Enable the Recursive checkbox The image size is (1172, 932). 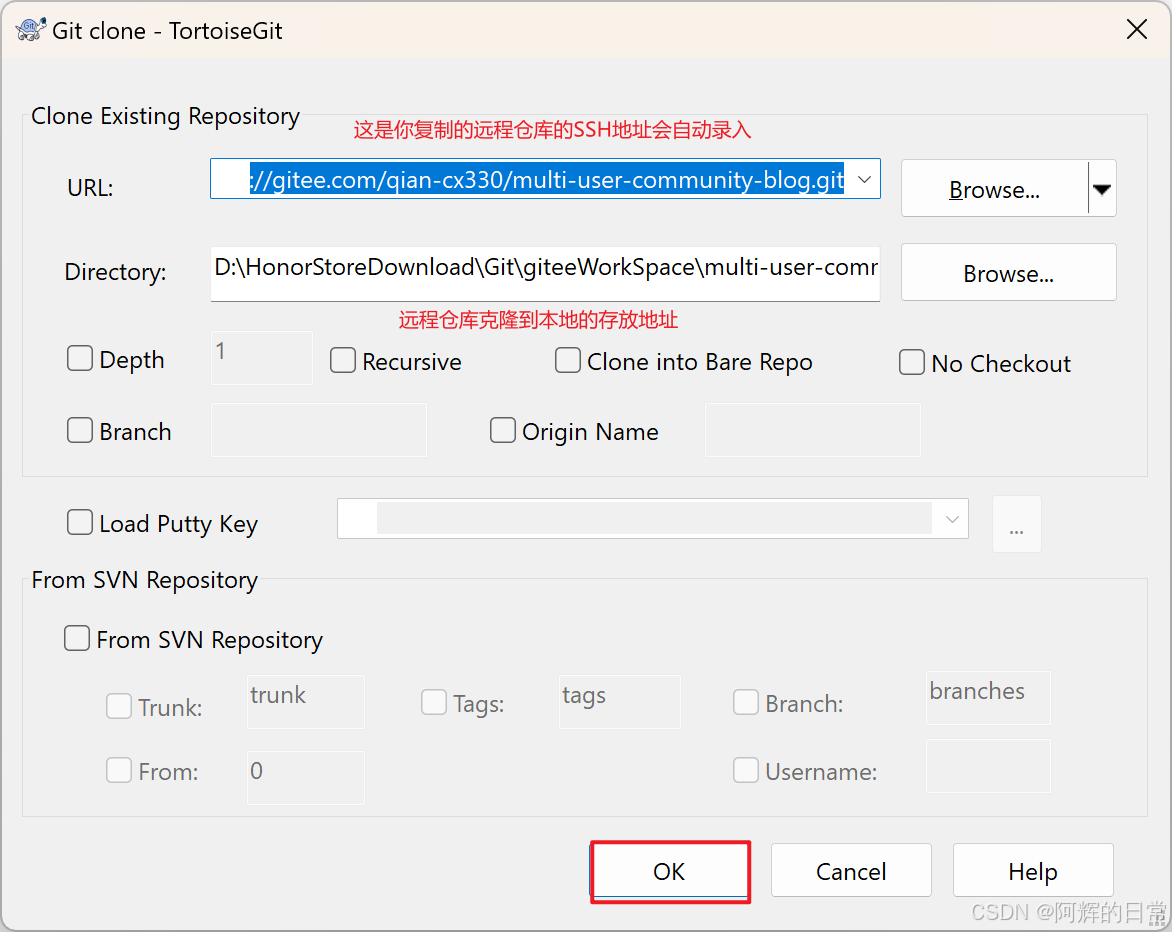point(342,360)
